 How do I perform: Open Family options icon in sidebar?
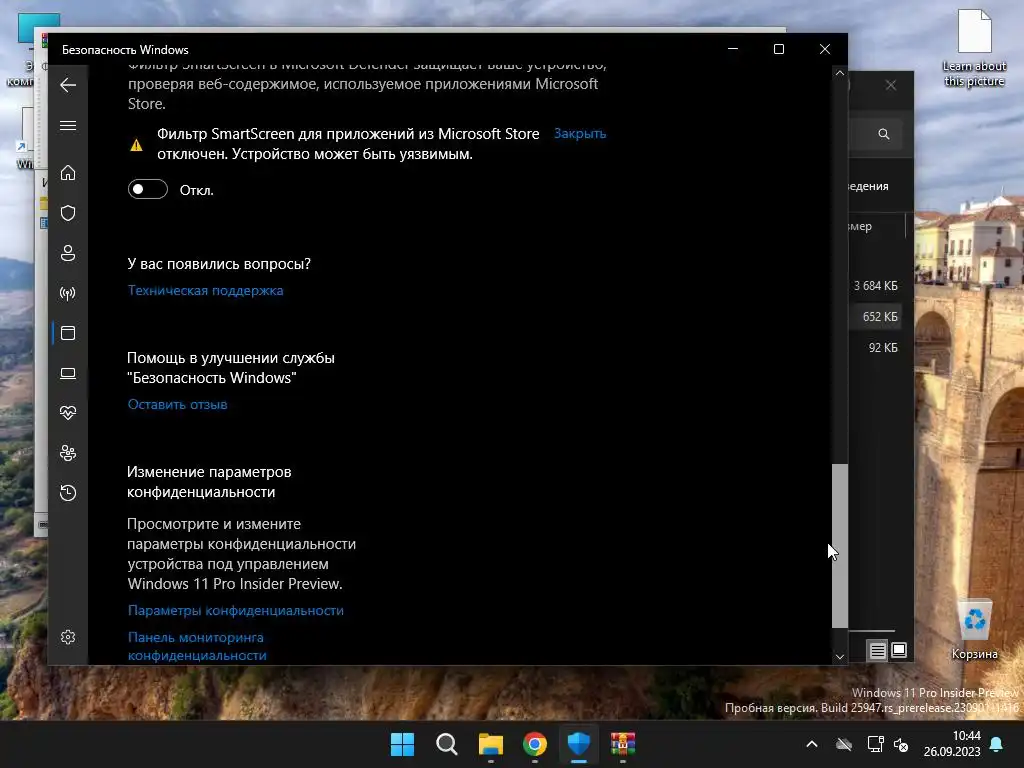coord(68,453)
